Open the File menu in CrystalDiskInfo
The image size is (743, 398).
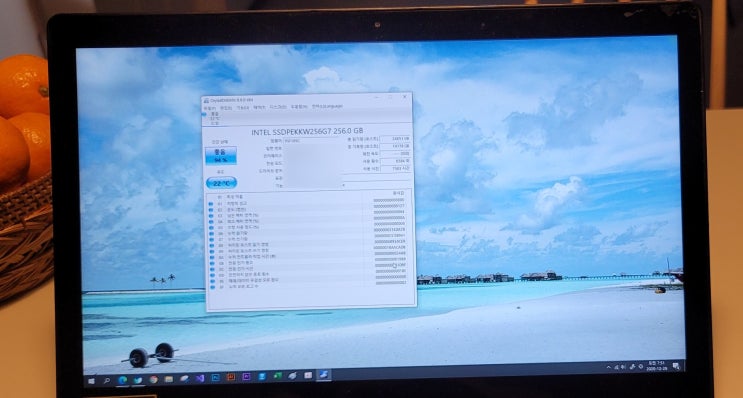(209, 108)
